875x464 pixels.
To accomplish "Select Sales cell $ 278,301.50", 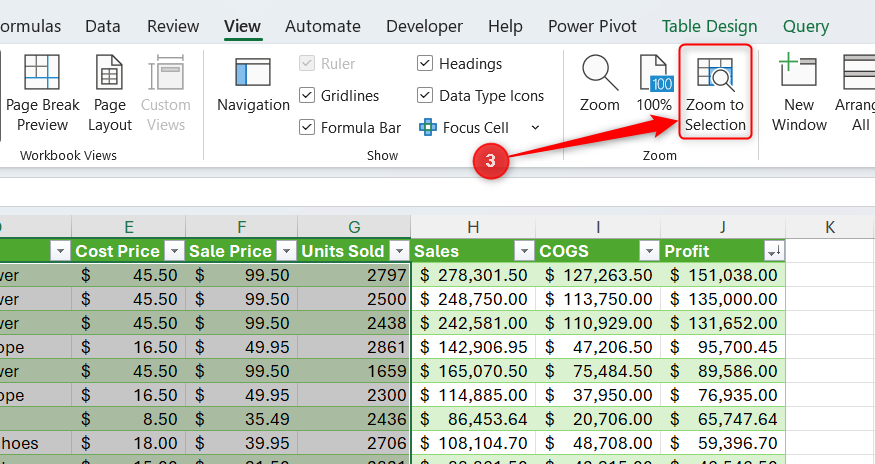I will [473, 275].
